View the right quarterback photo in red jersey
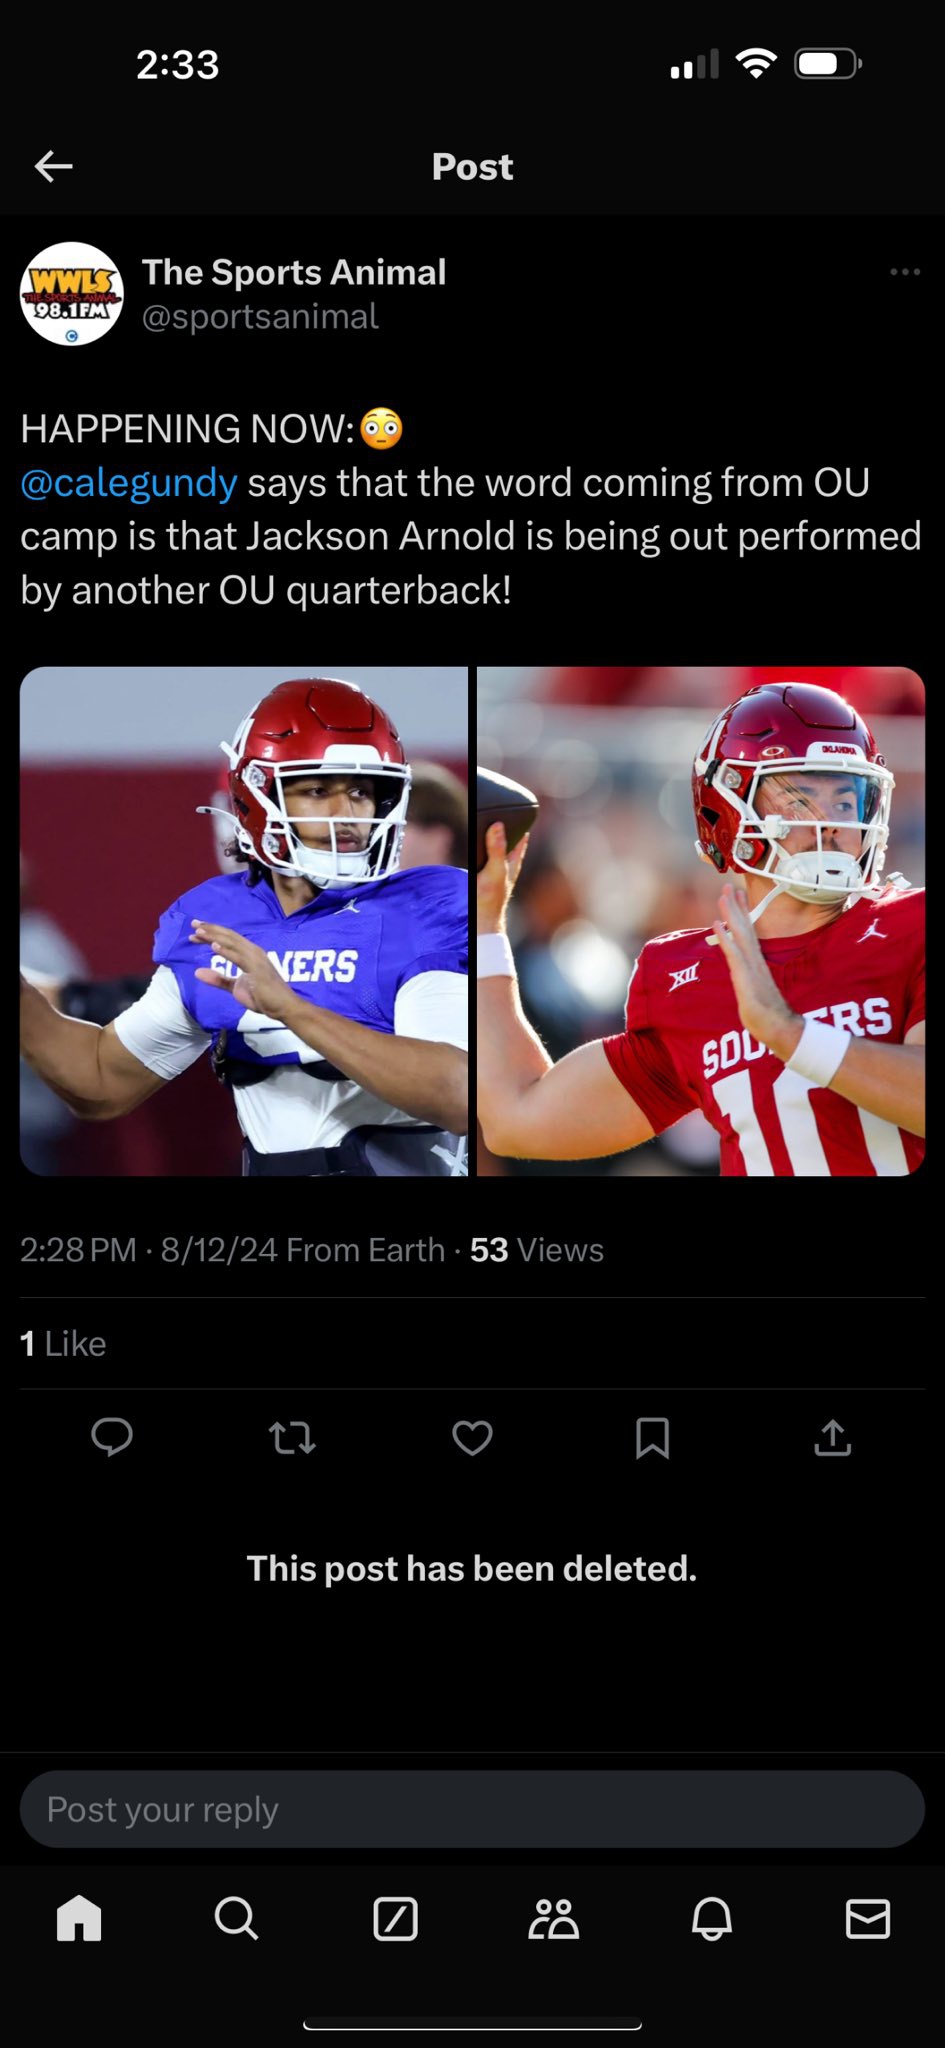The image size is (945, 2048). (700, 920)
